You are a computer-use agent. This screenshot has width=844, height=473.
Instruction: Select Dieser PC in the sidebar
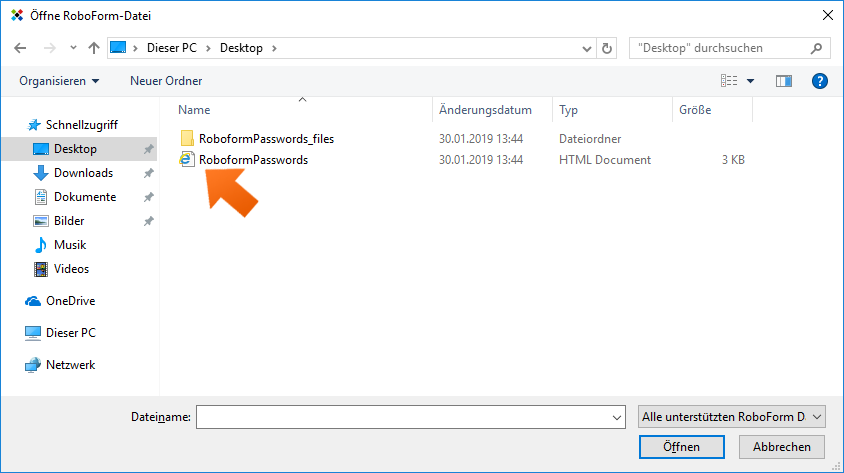click(x=71, y=333)
